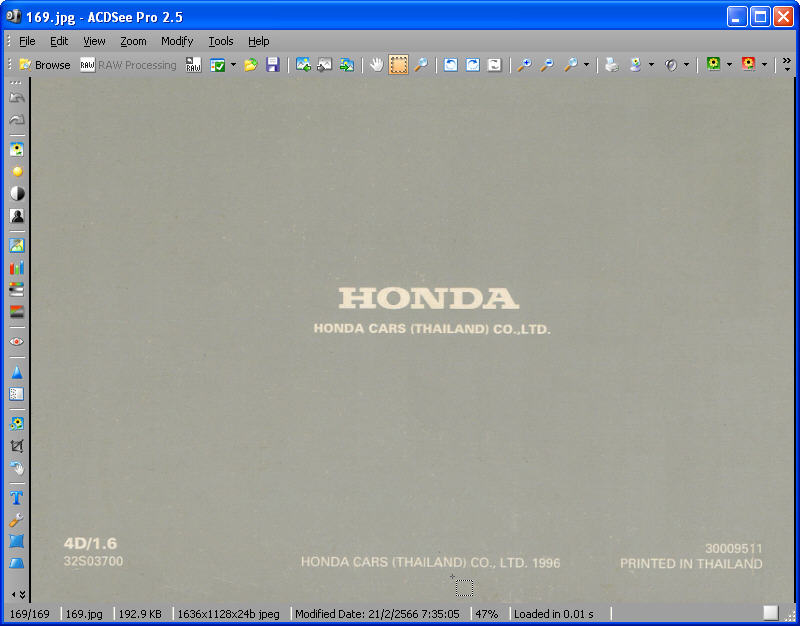Click the user and globe share icon
This screenshot has height=626, width=800.
636,65
